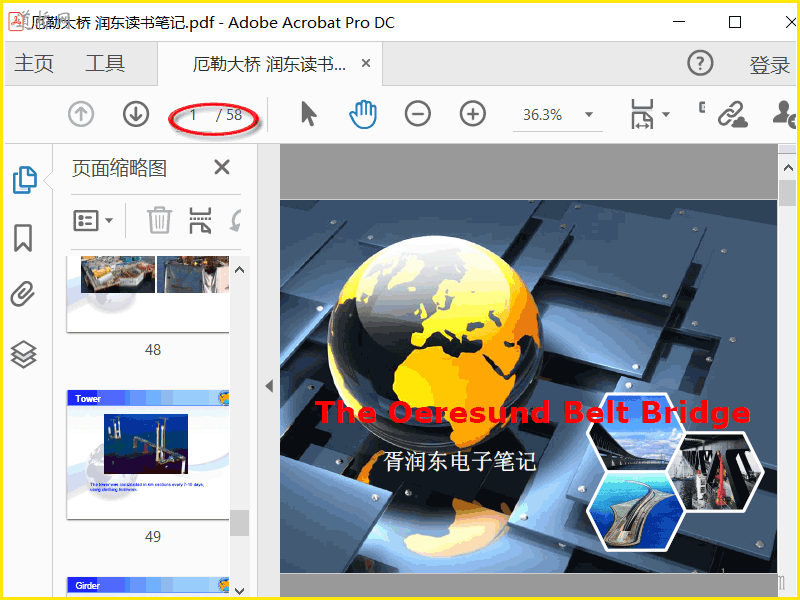Open thumbnail options menu icon

[93, 220]
